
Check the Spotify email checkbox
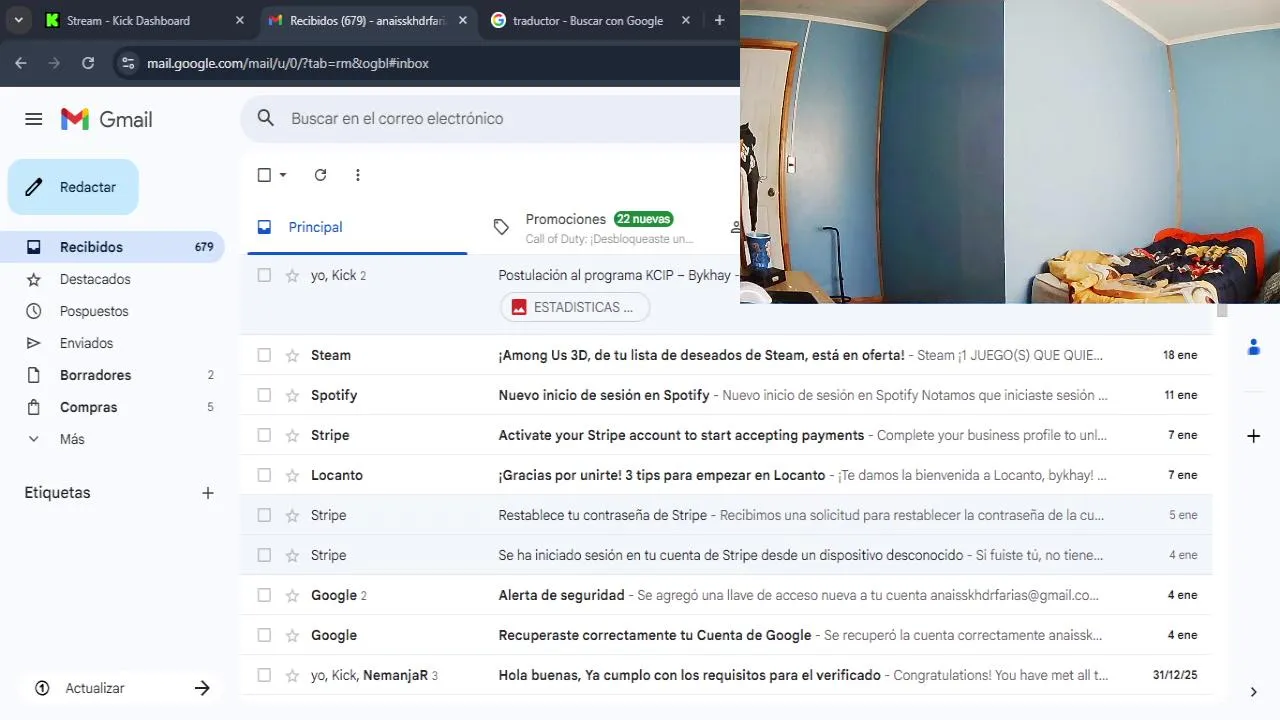[x=264, y=395]
